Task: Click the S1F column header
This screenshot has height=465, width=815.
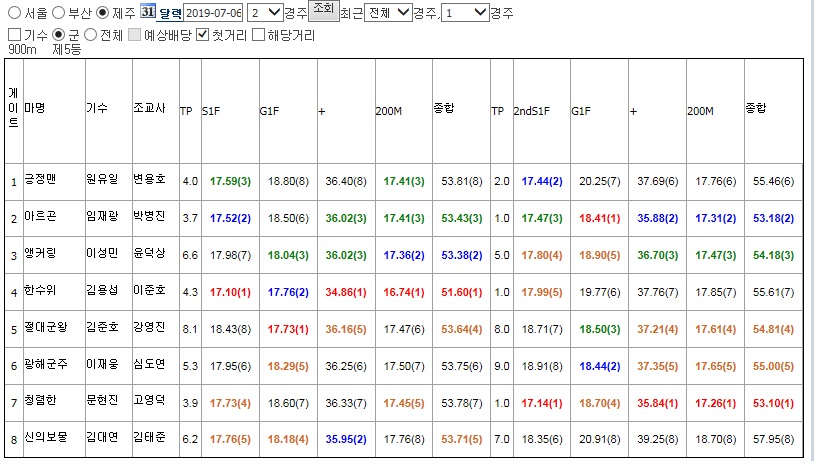Action: 211,111
